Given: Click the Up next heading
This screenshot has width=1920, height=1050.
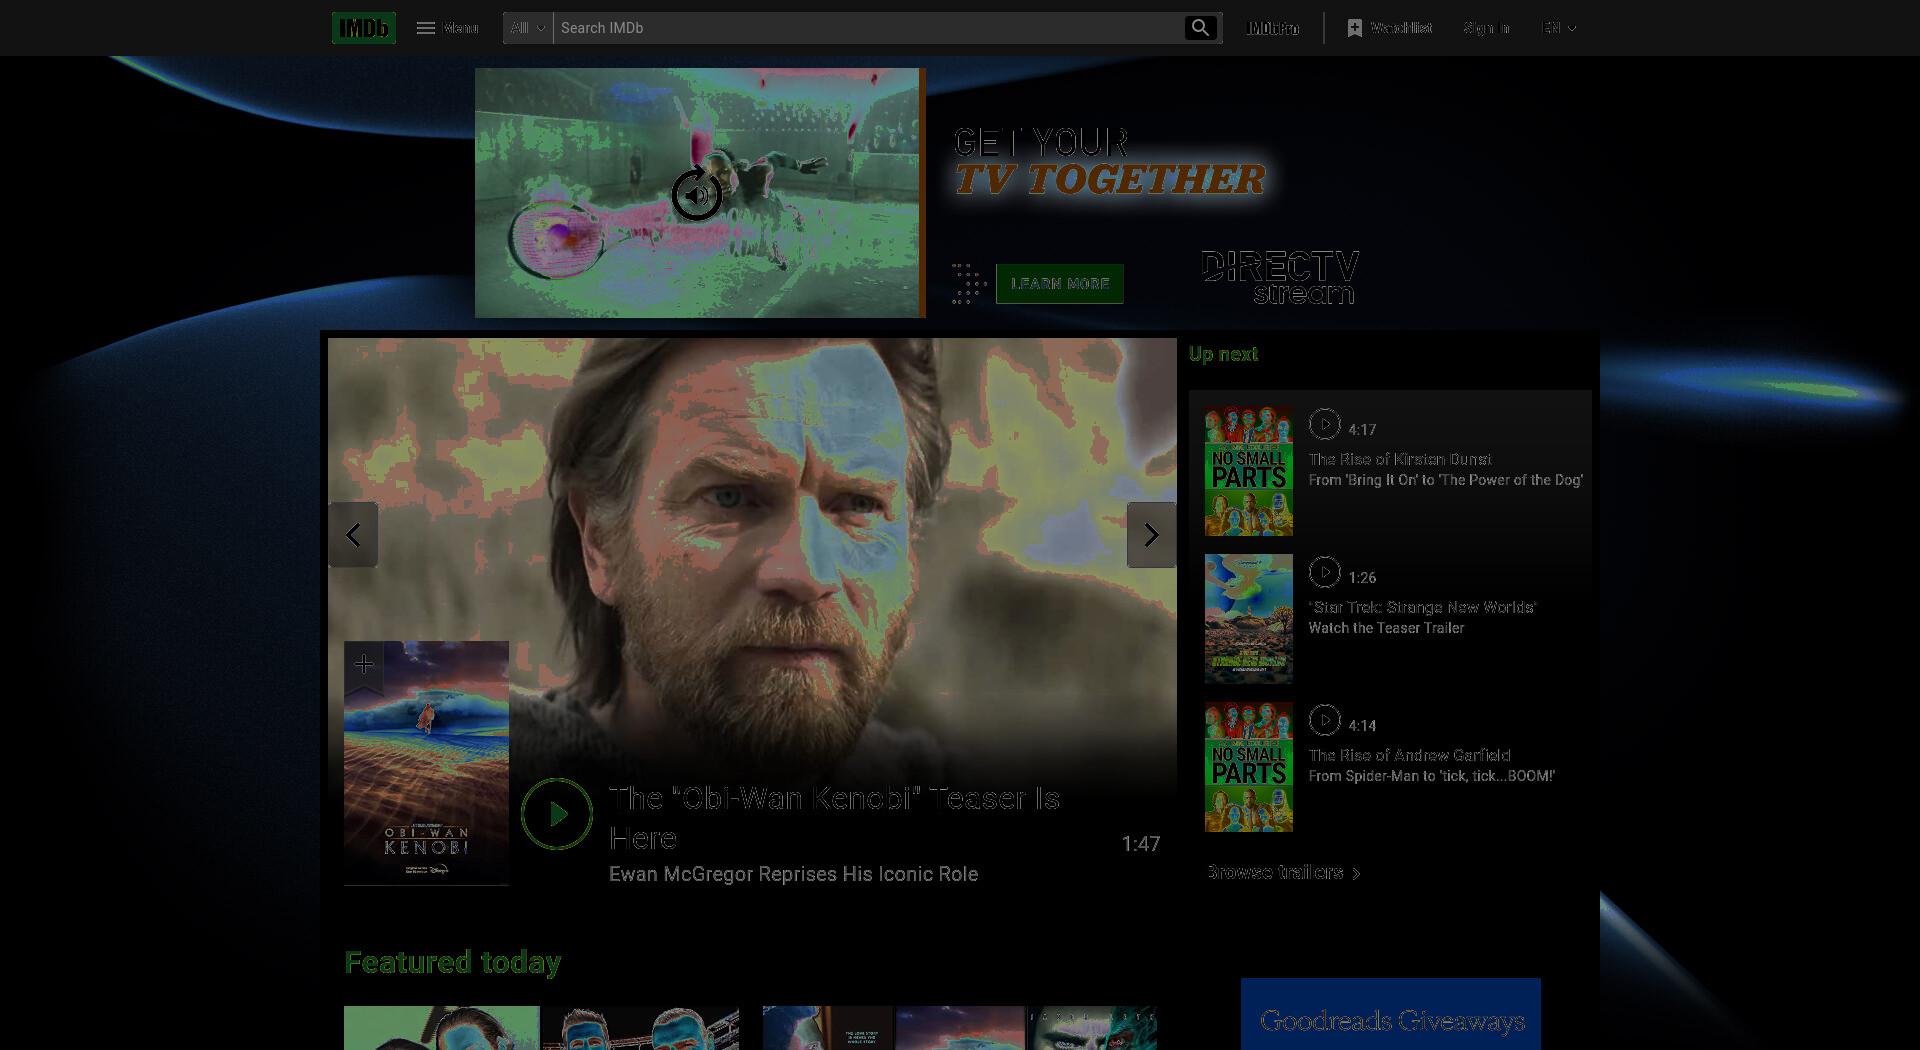Looking at the screenshot, I should (1223, 354).
